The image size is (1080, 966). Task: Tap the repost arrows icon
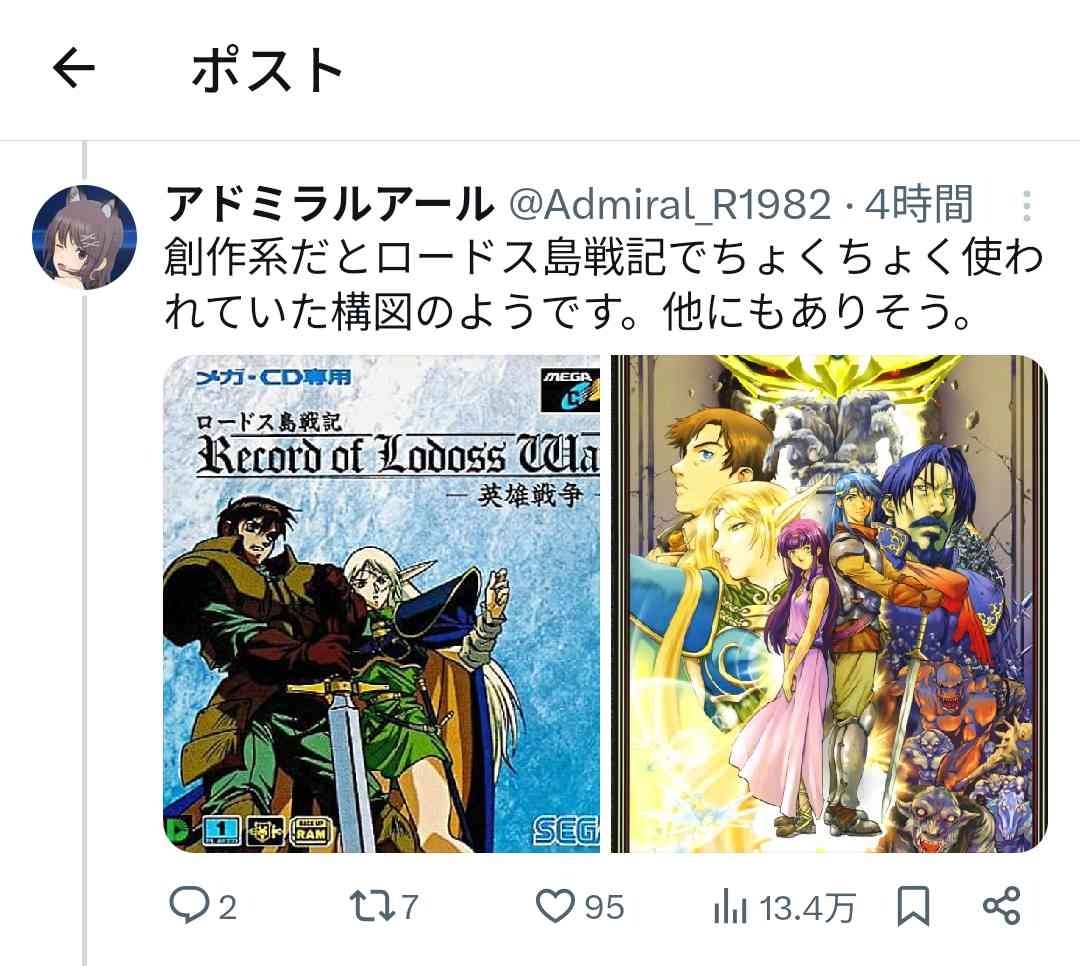[372, 905]
